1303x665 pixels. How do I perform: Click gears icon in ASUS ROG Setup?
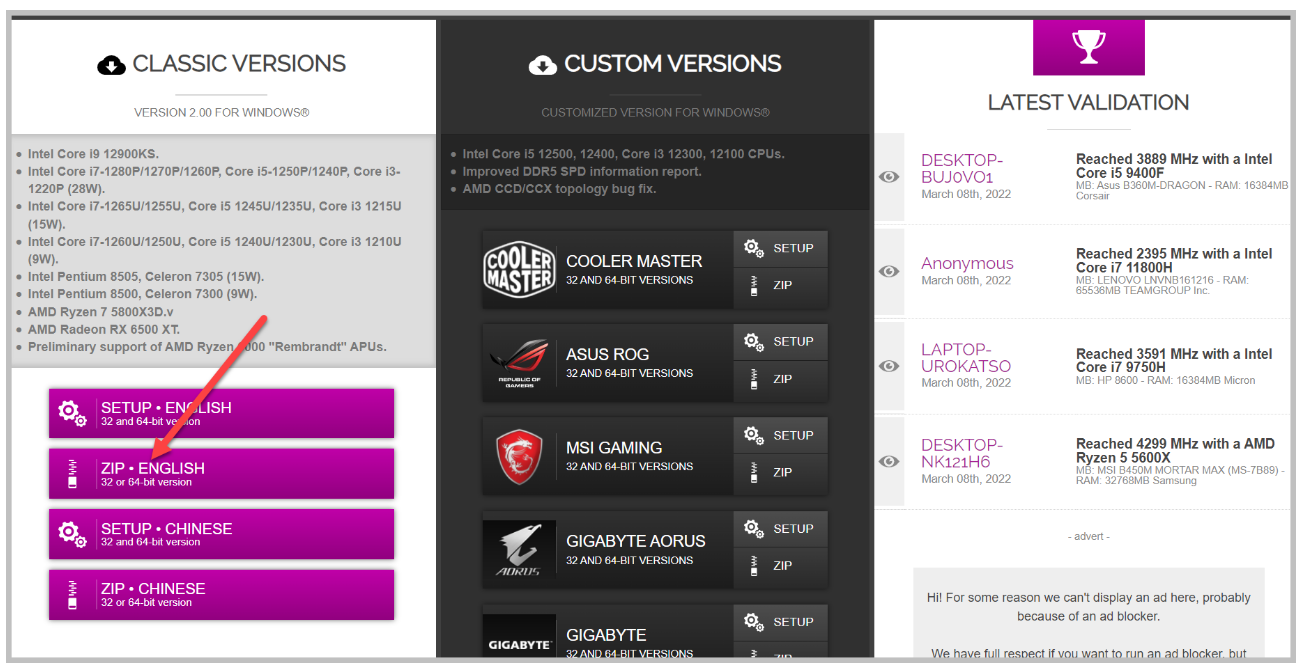pyautogui.click(x=753, y=341)
